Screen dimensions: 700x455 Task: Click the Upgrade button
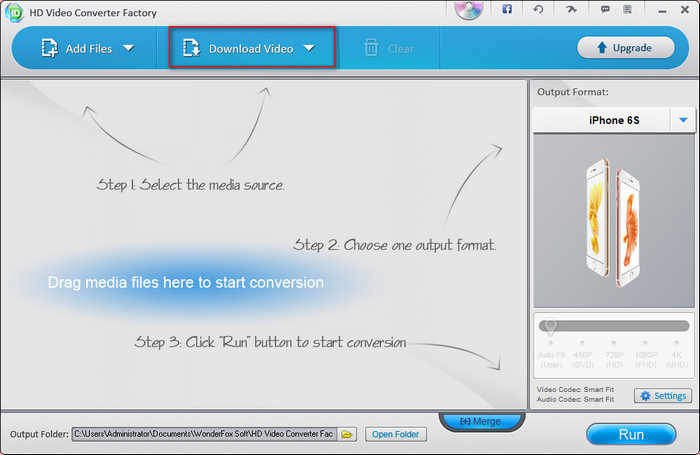[625, 47]
